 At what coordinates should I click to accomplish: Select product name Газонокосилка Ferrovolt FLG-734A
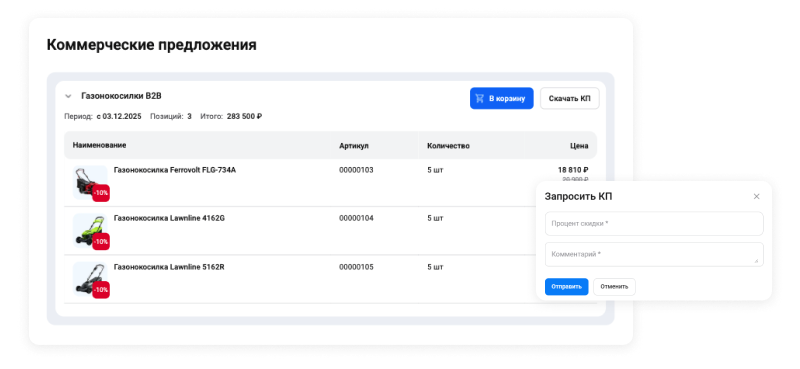(175, 170)
